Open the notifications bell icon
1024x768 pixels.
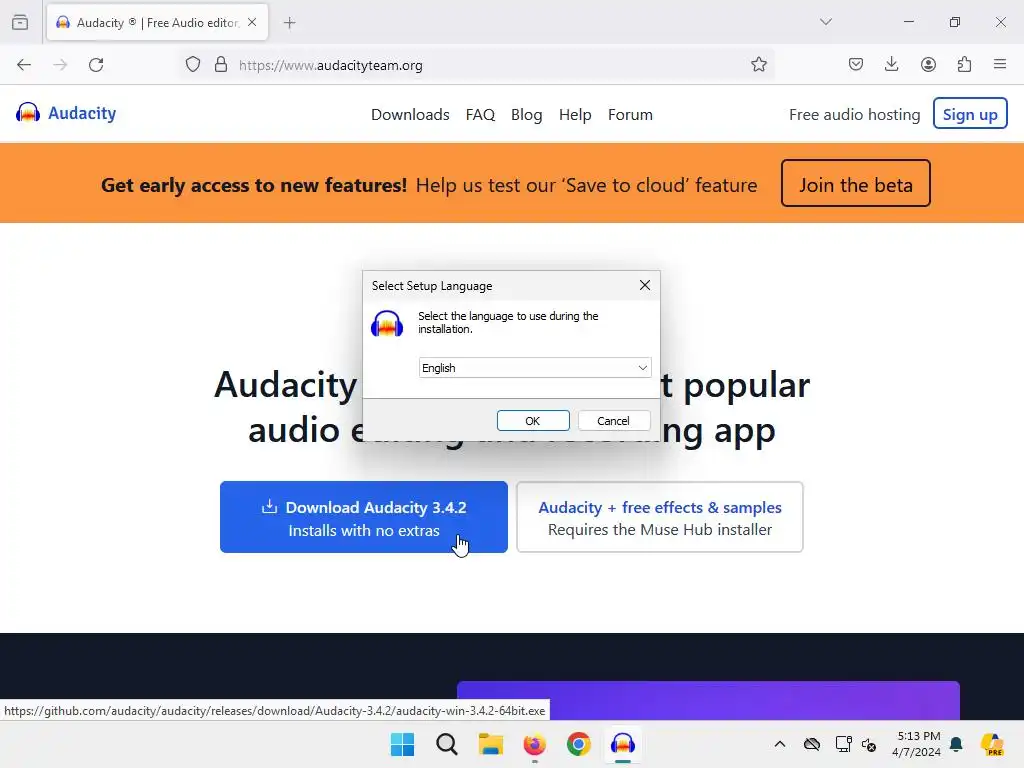(957, 744)
